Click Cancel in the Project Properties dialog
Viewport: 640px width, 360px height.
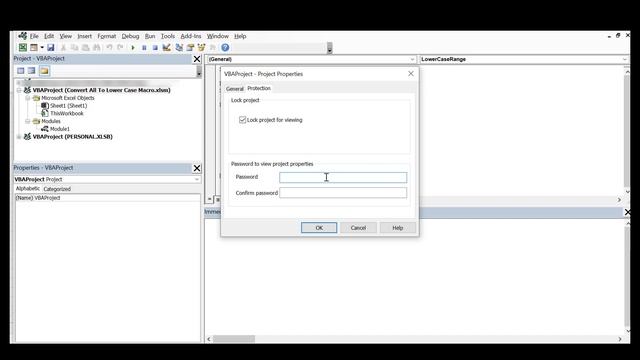tap(358, 228)
